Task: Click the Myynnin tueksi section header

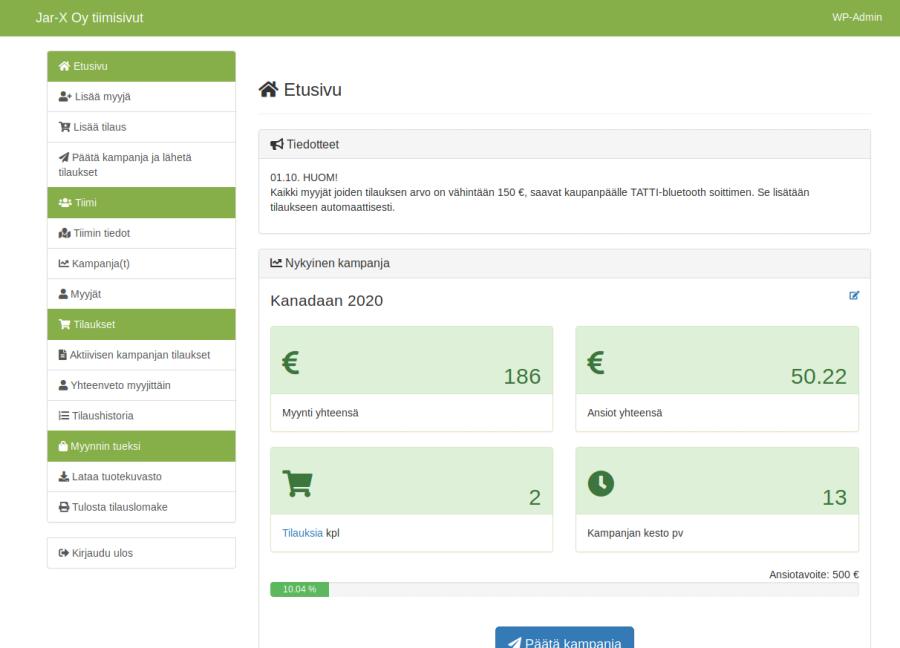Action: 141,446
